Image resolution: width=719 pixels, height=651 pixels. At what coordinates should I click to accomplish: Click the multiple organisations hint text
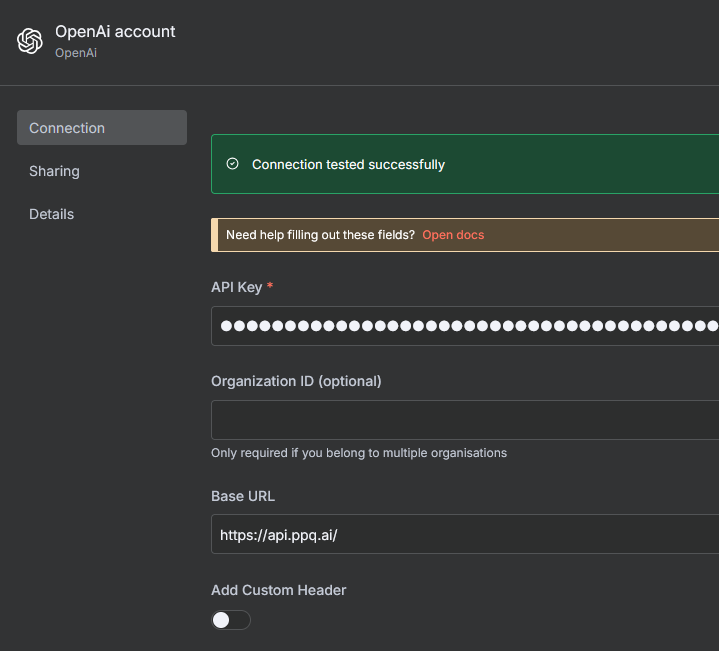click(359, 453)
